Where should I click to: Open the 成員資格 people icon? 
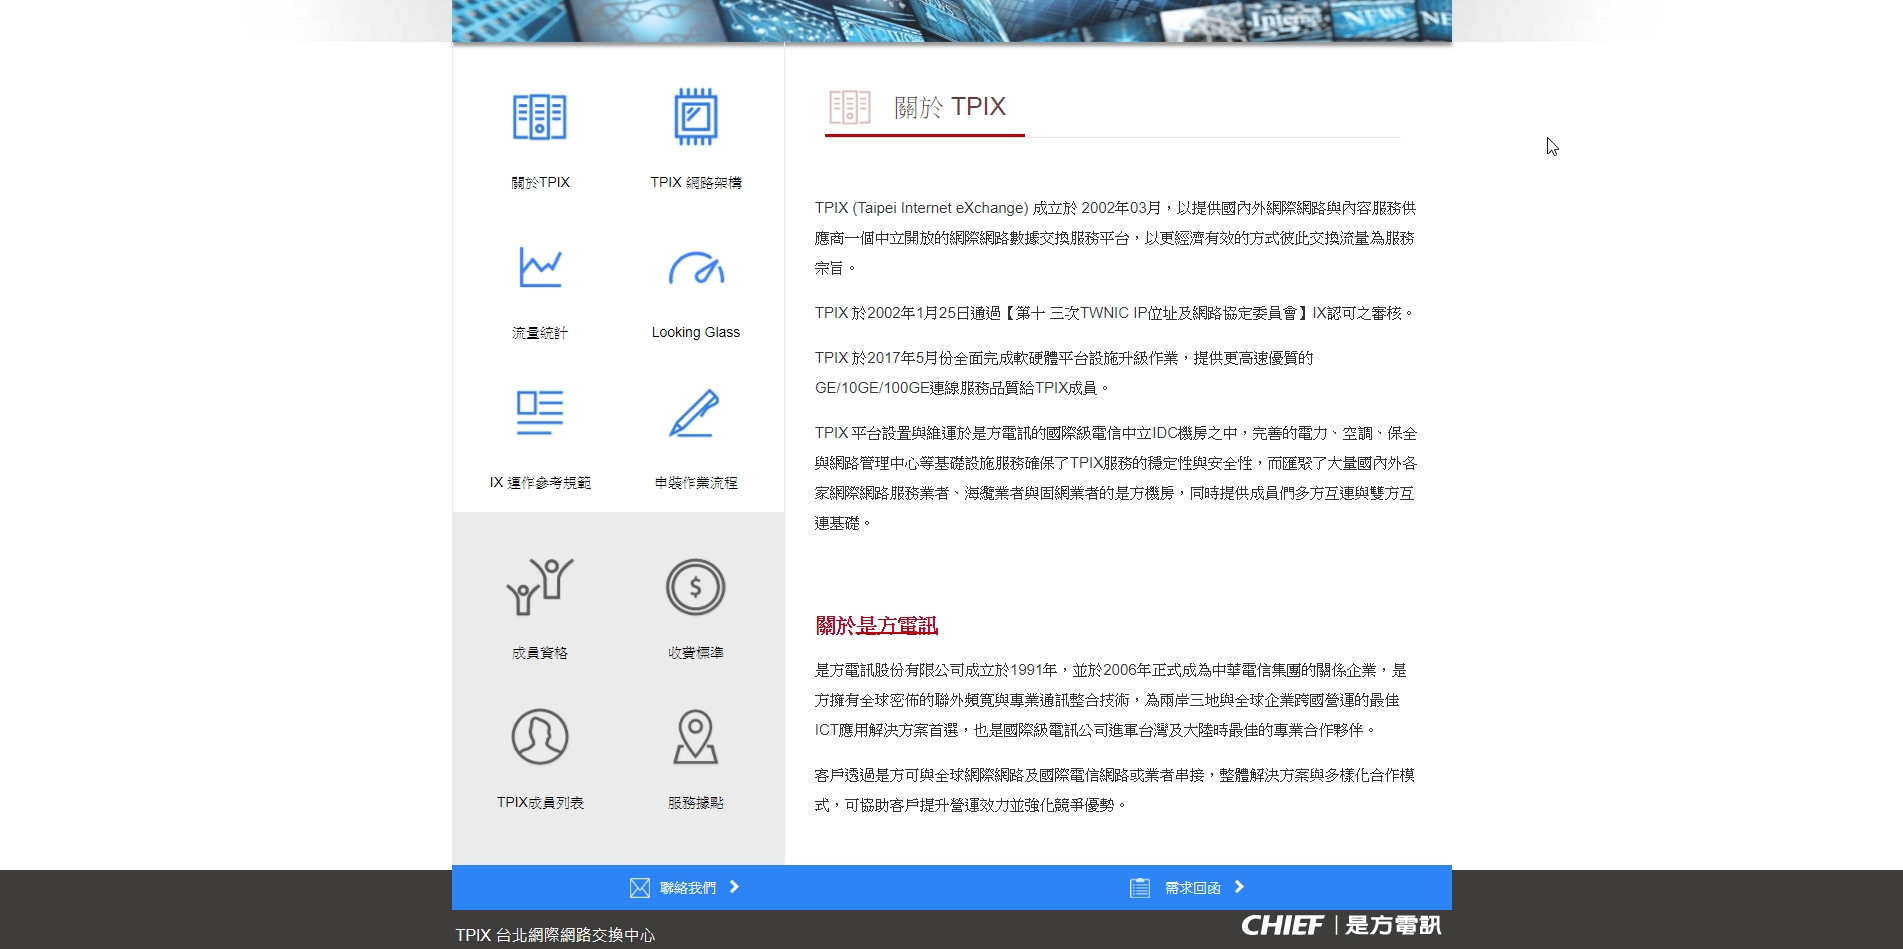click(x=540, y=586)
